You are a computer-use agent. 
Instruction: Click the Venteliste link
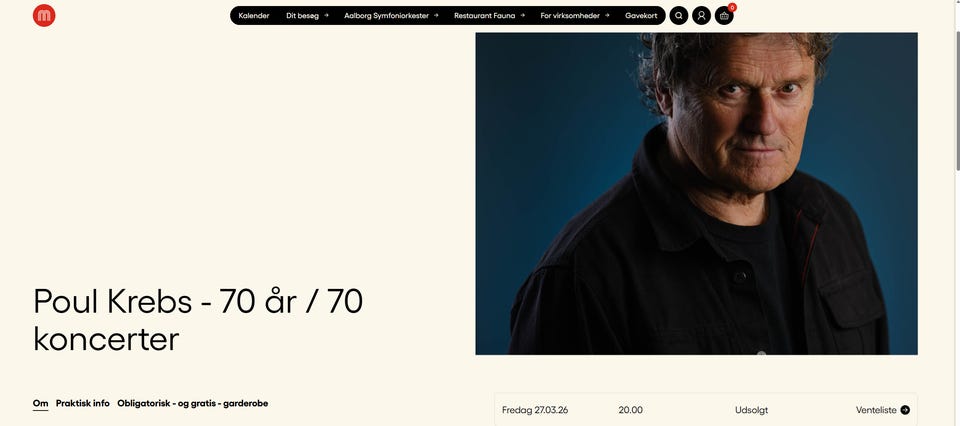coord(876,410)
